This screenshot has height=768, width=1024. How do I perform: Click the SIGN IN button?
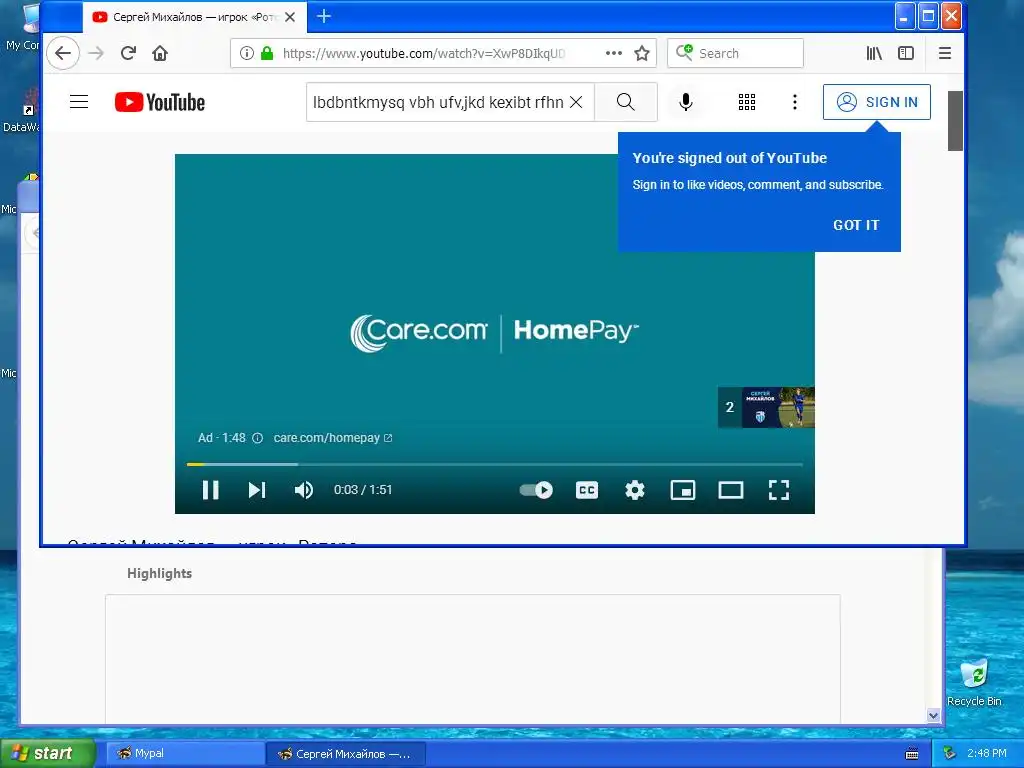point(877,103)
